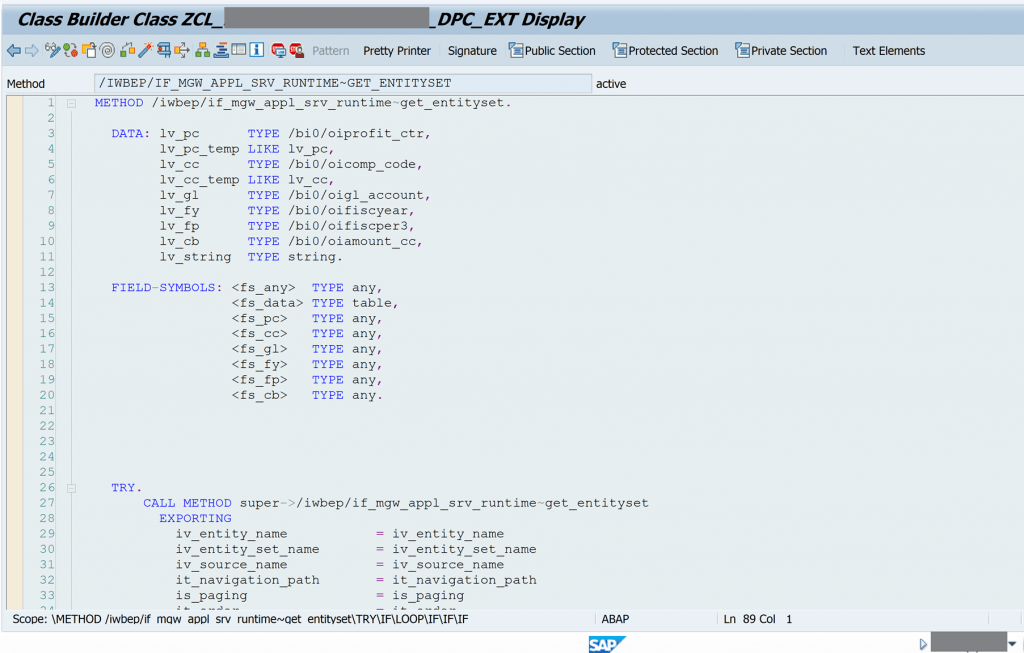Viewport: 1024px width, 653px height.
Task: Collapse the METHOD block at line 1
Action: pyautogui.click(x=71, y=103)
